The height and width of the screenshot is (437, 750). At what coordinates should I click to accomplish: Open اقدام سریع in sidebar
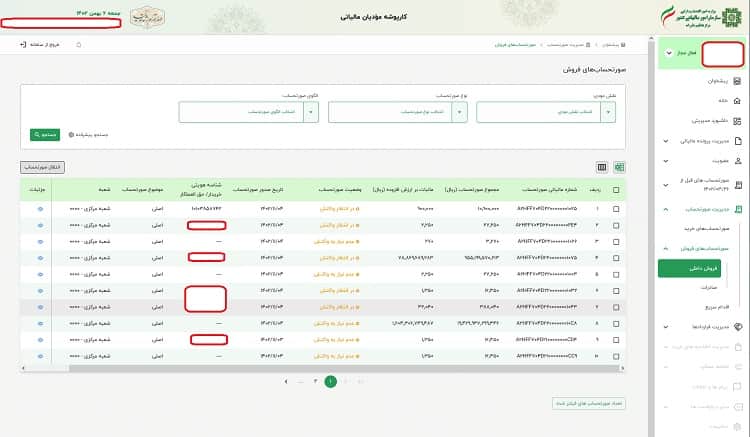[x=717, y=307]
